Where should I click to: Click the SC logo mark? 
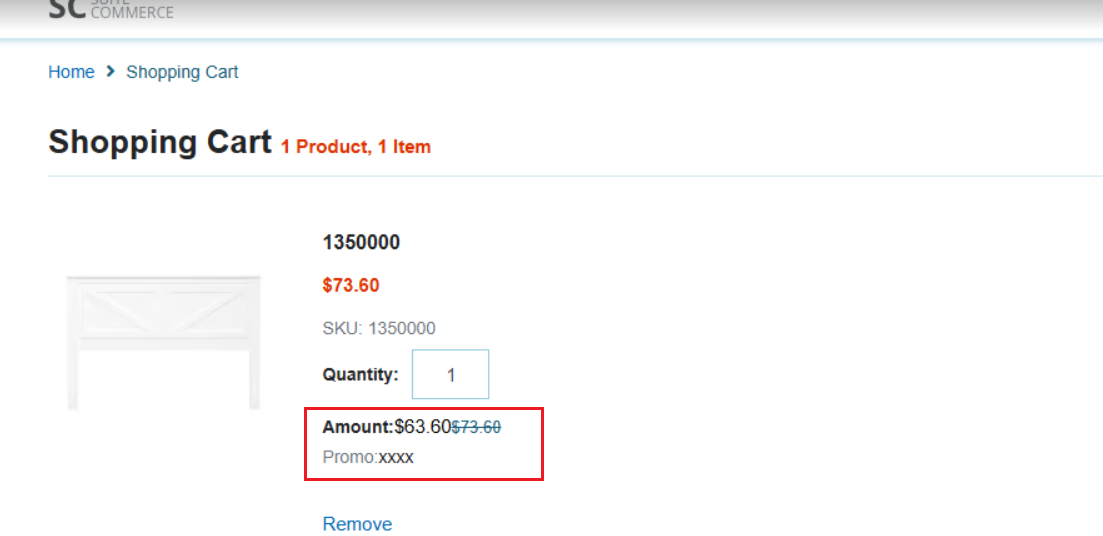click(66, 9)
